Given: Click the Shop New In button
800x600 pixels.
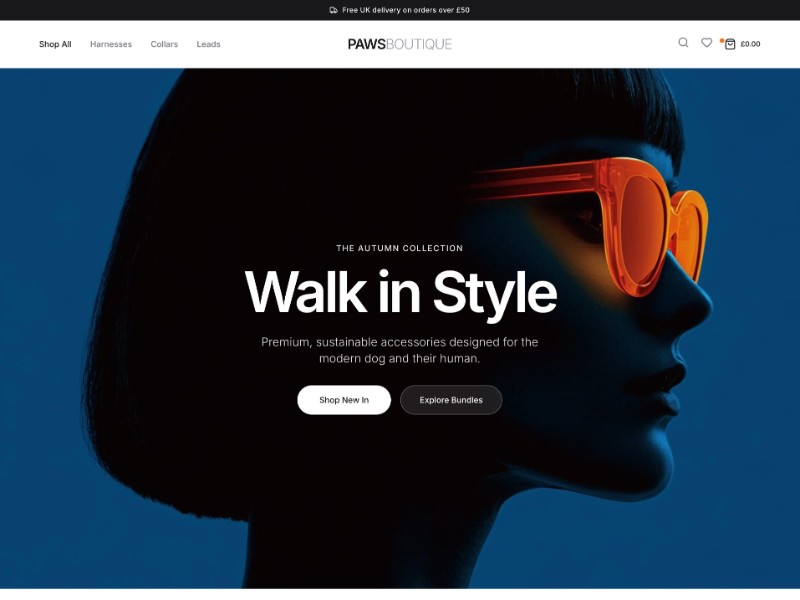Looking at the screenshot, I should 344,400.
